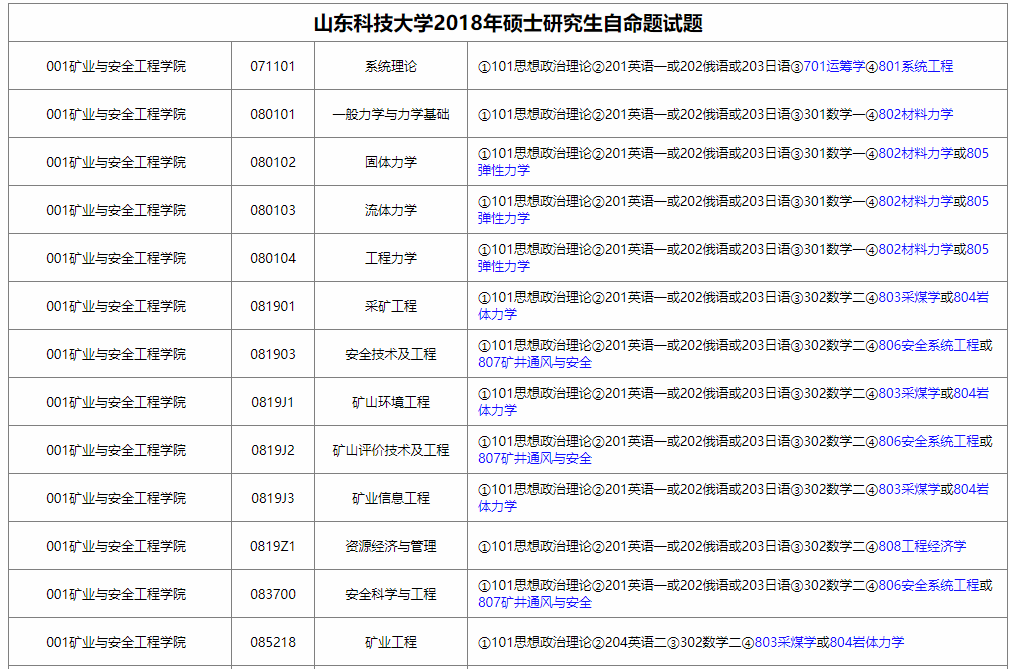Click the major name 矿山评价技术及工程

point(390,450)
